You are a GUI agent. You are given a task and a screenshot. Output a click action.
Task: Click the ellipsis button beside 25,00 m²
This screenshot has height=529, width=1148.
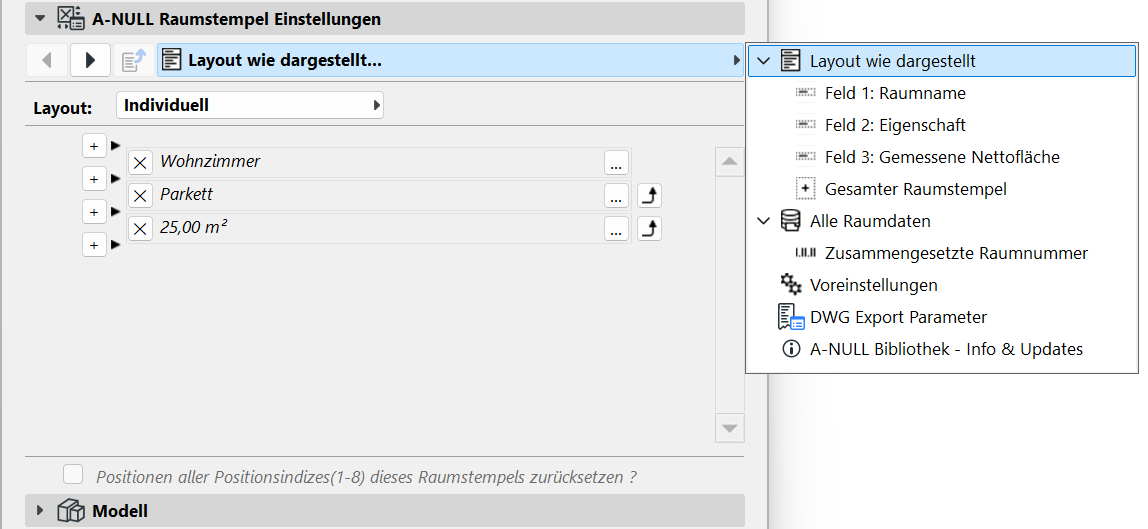[x=616, y=229]
